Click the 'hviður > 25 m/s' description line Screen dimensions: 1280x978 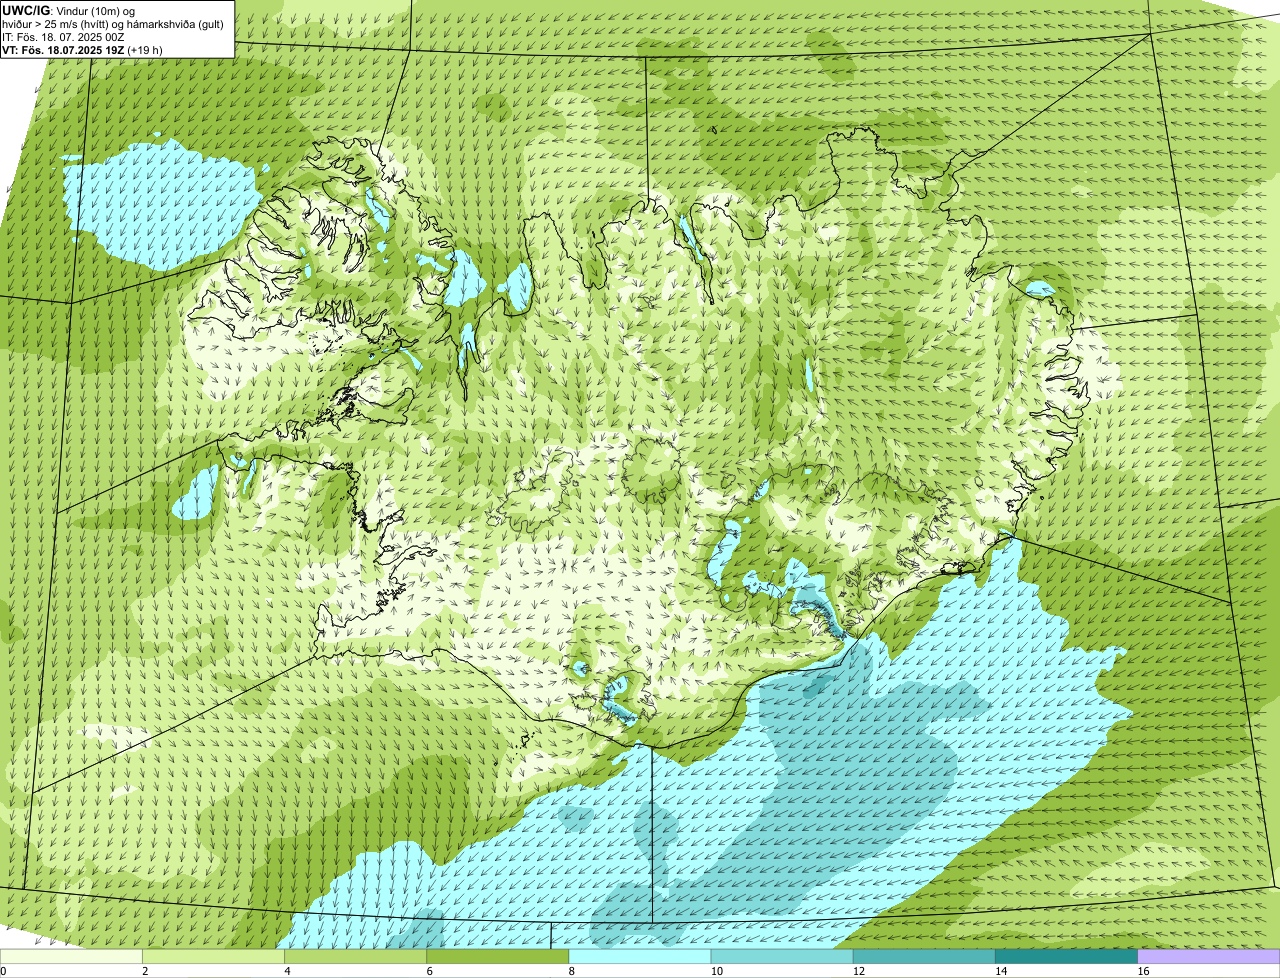click(x=113, y=23)
